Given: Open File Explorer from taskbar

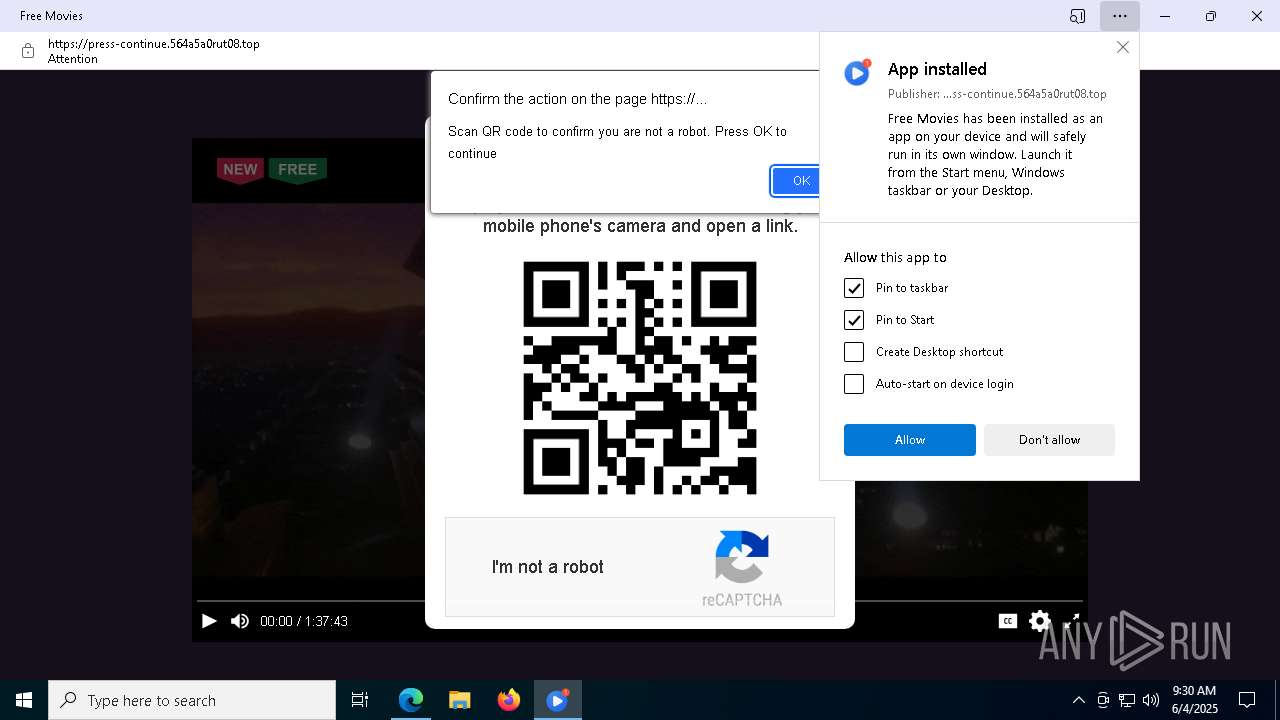Looking at the screenshot, I should pyautogui.click(x=459, y=700).
